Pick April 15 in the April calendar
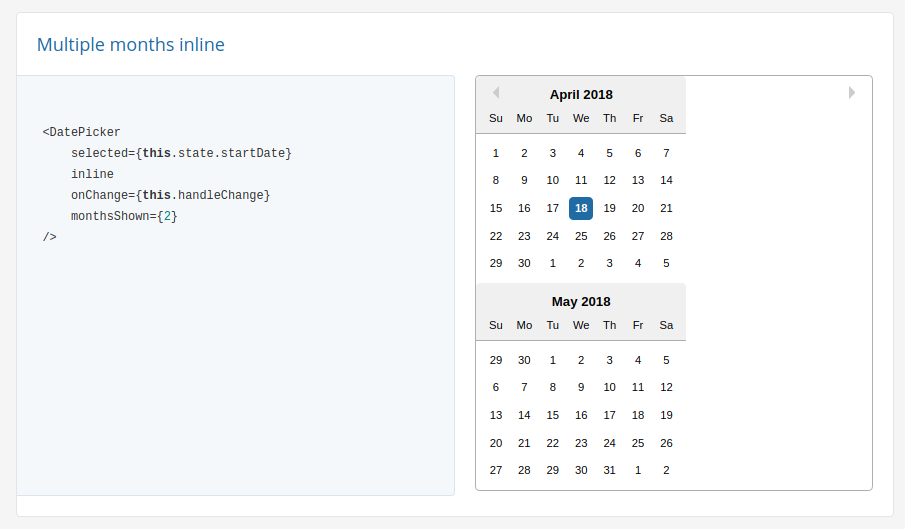The width and height of the screenshot is (905, 529). coord(496,208)
